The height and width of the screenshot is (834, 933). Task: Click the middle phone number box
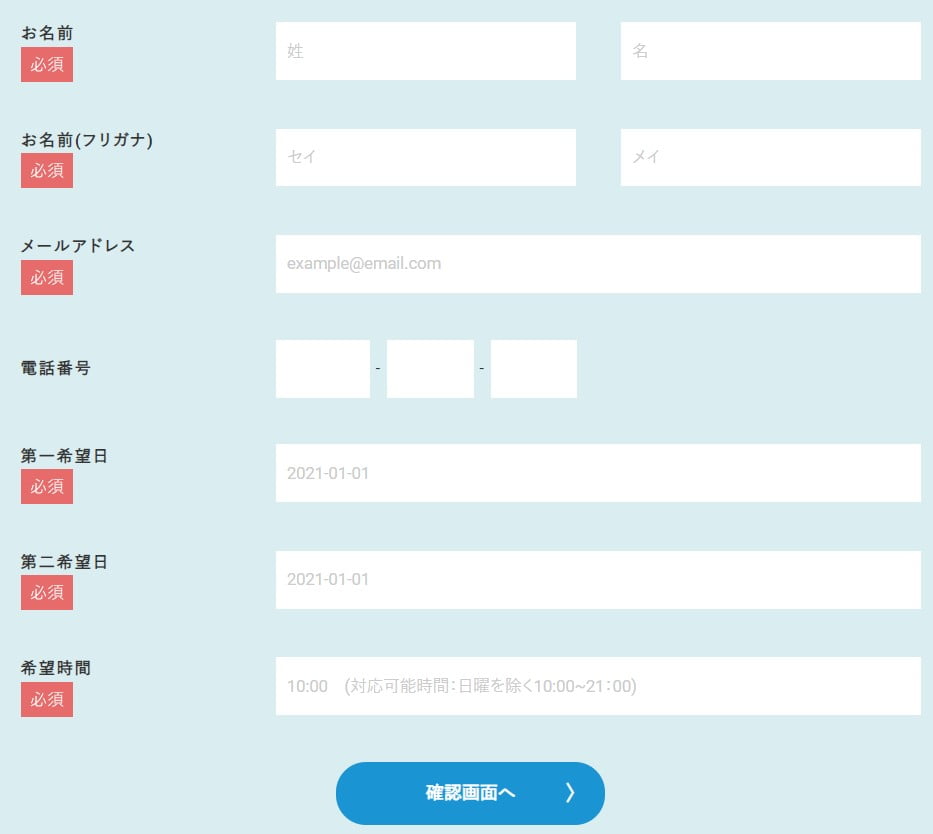[430, 368]
